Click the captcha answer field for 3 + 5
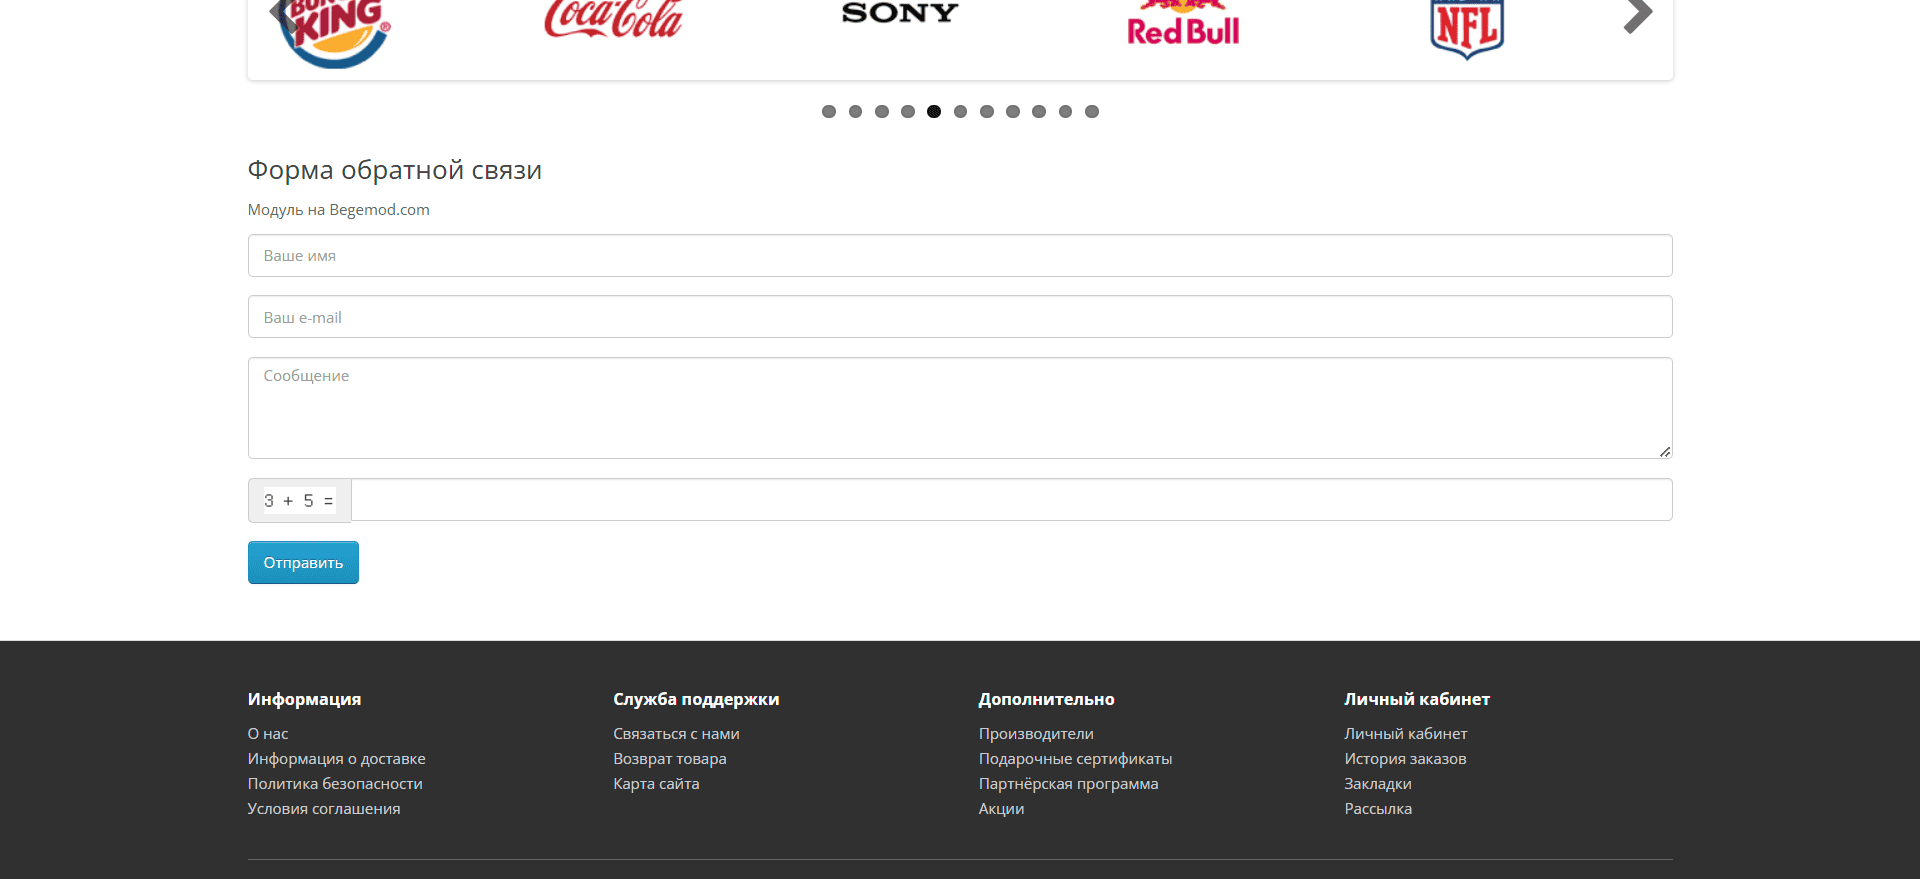The height and width of the screenshot is (879, 1920). 1012,500
